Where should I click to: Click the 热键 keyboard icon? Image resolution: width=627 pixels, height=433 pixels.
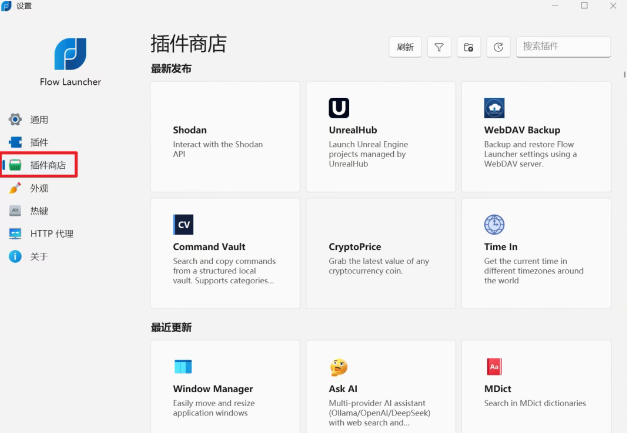15,211
